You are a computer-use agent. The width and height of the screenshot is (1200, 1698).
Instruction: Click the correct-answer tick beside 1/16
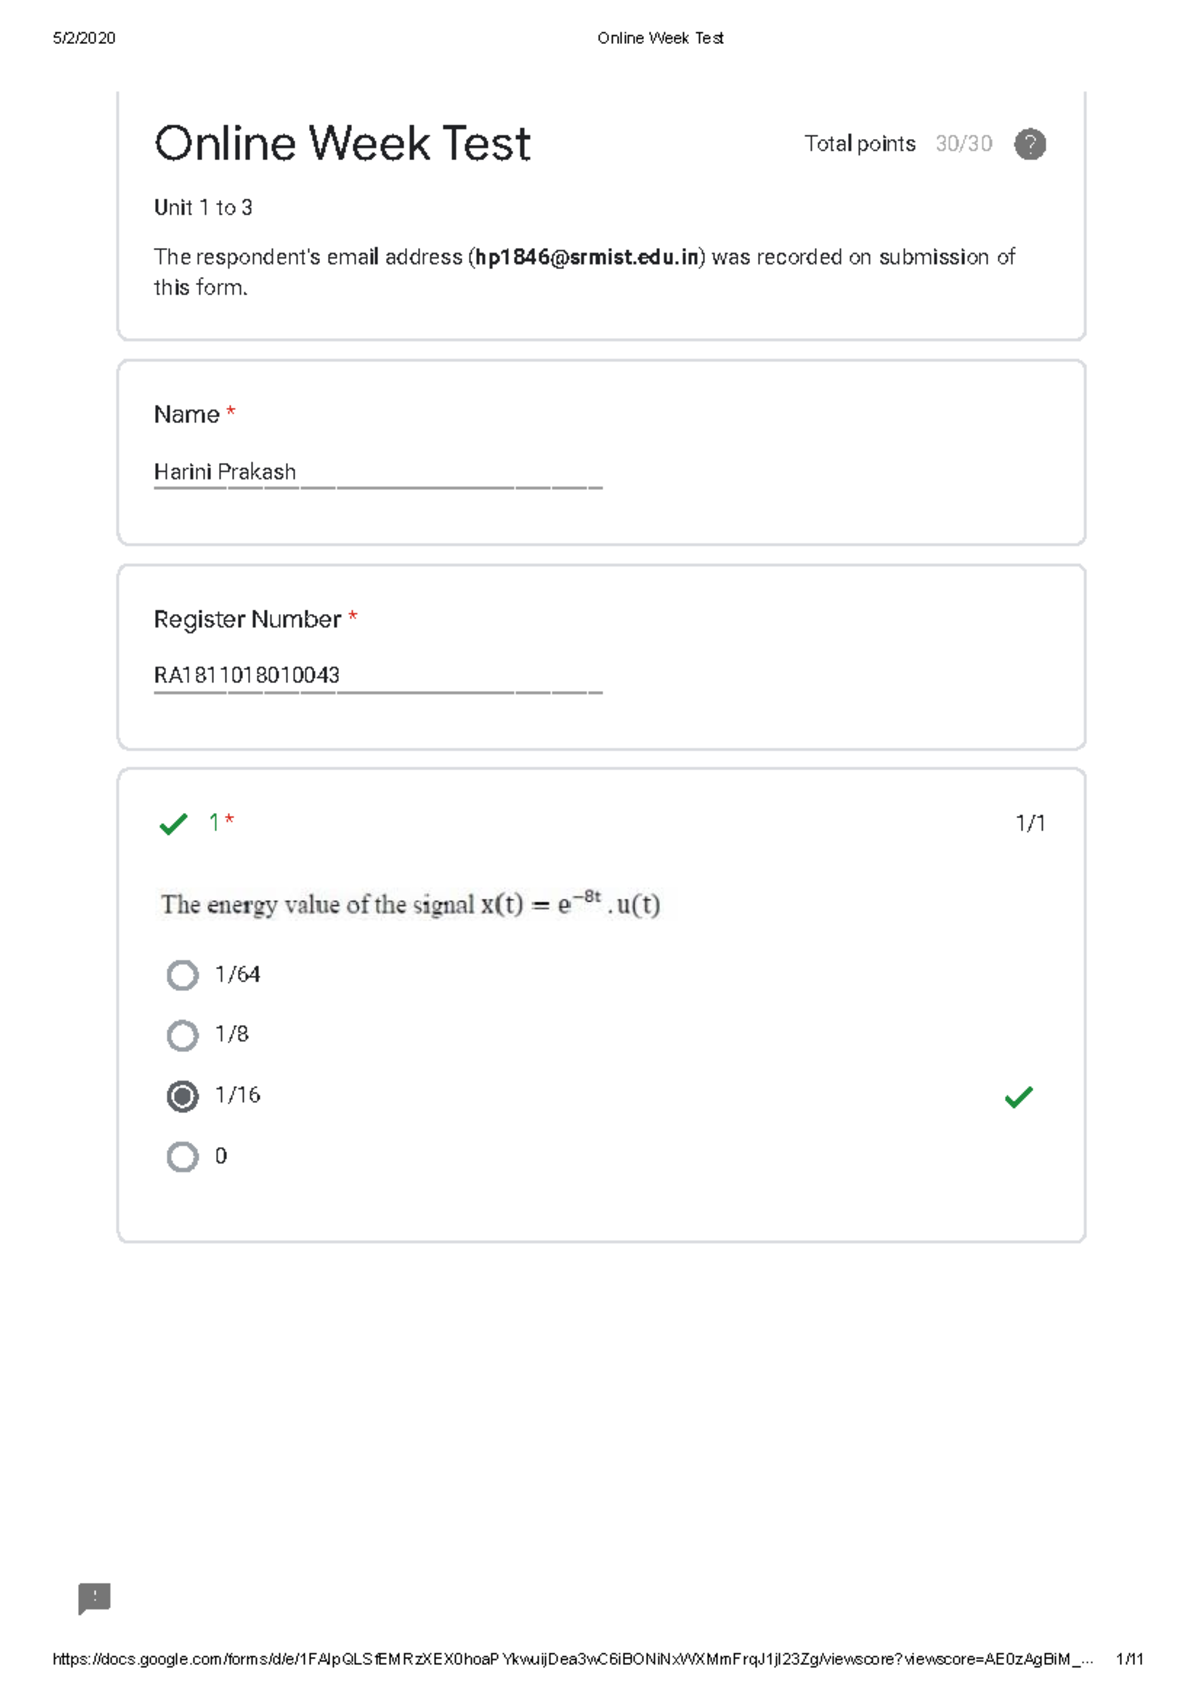[1018, 1097]
